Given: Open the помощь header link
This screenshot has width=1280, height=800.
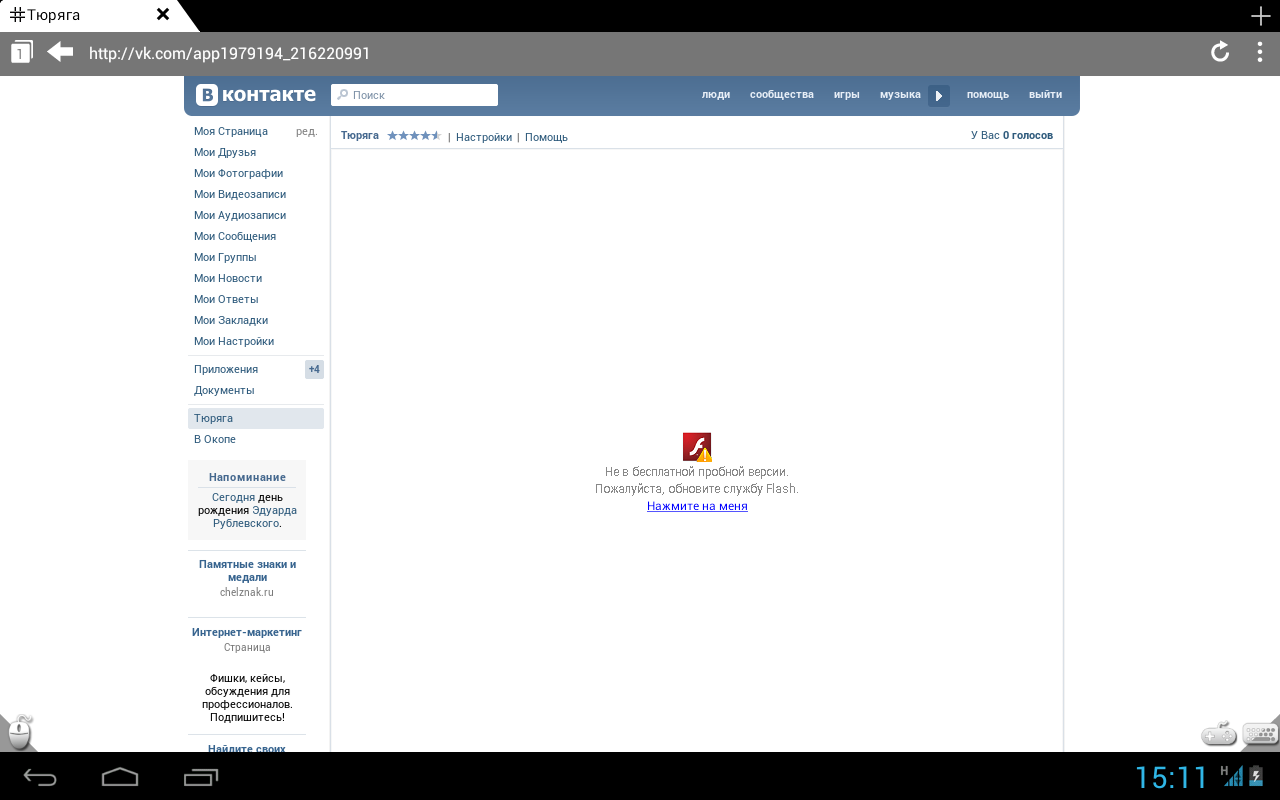Looking at the screenshot, I should tap(988, 95).
